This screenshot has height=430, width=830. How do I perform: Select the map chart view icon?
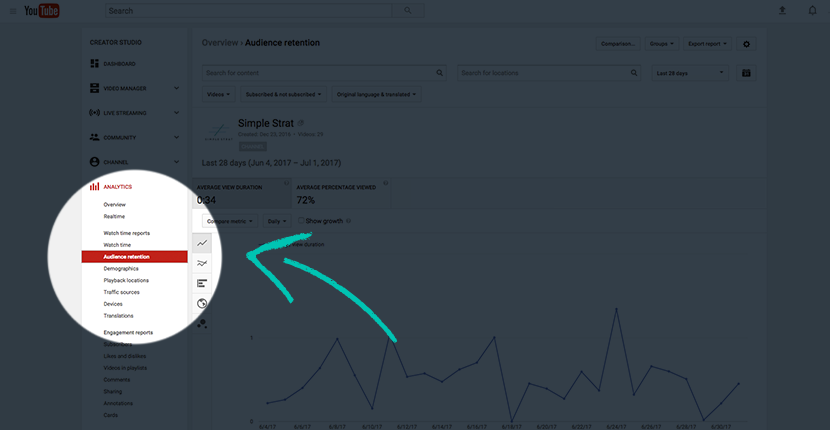coord(202,303)
